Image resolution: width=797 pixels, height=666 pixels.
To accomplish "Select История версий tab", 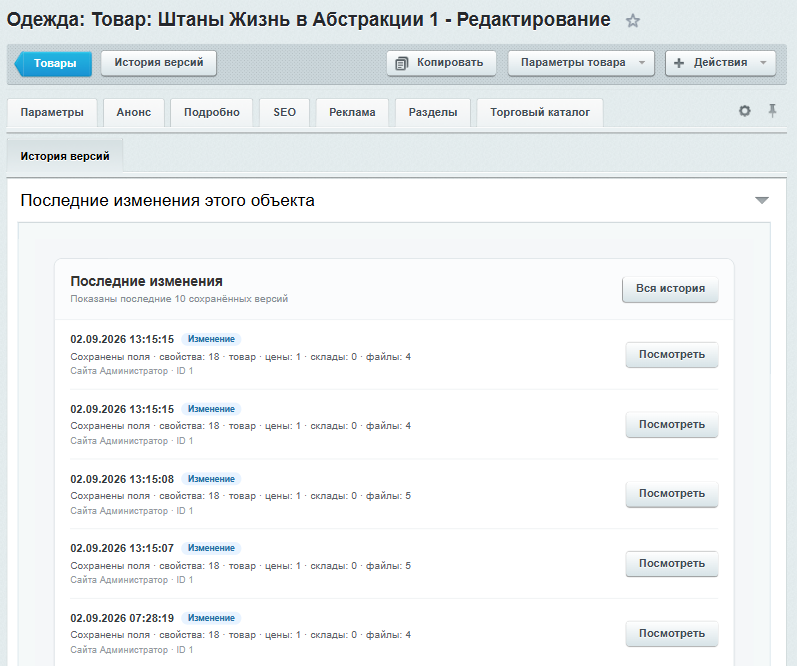I will click(65, 156).
